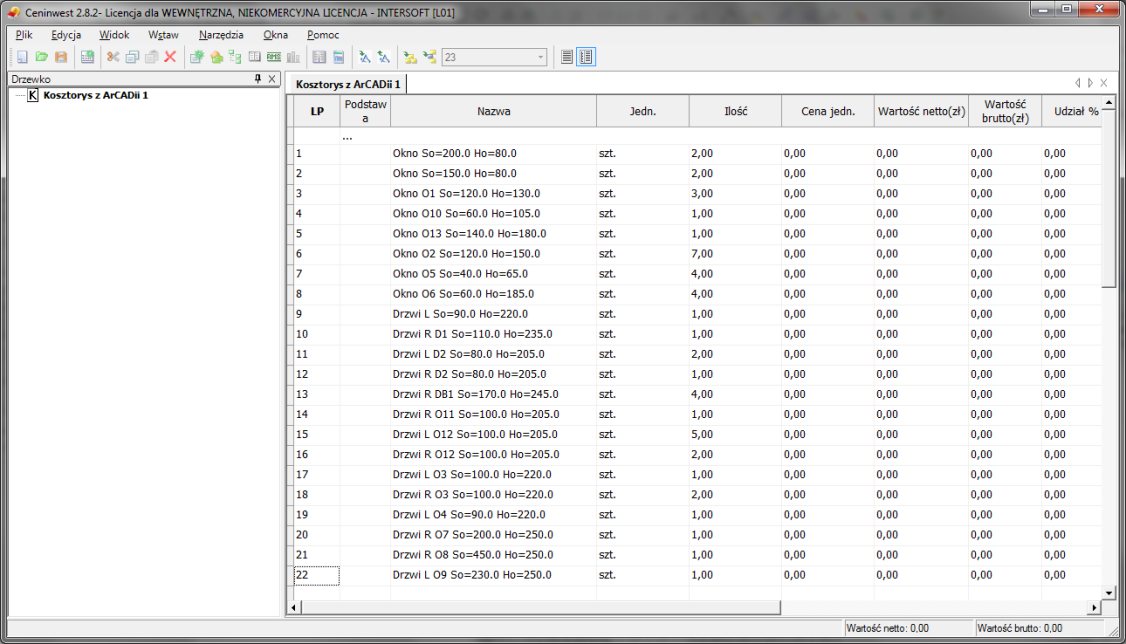
Task: Click the green spreadsheet export icon
Action: coord(87,57)
